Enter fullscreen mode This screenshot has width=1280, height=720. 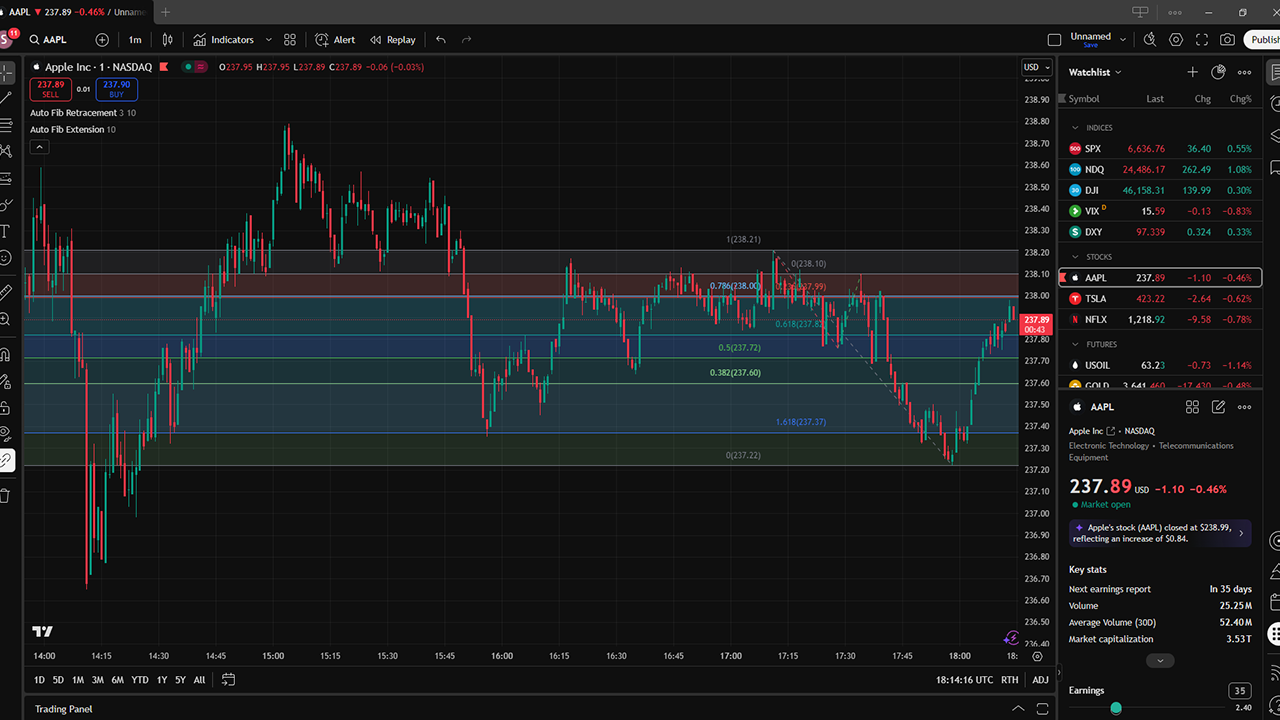point(1201,40)
